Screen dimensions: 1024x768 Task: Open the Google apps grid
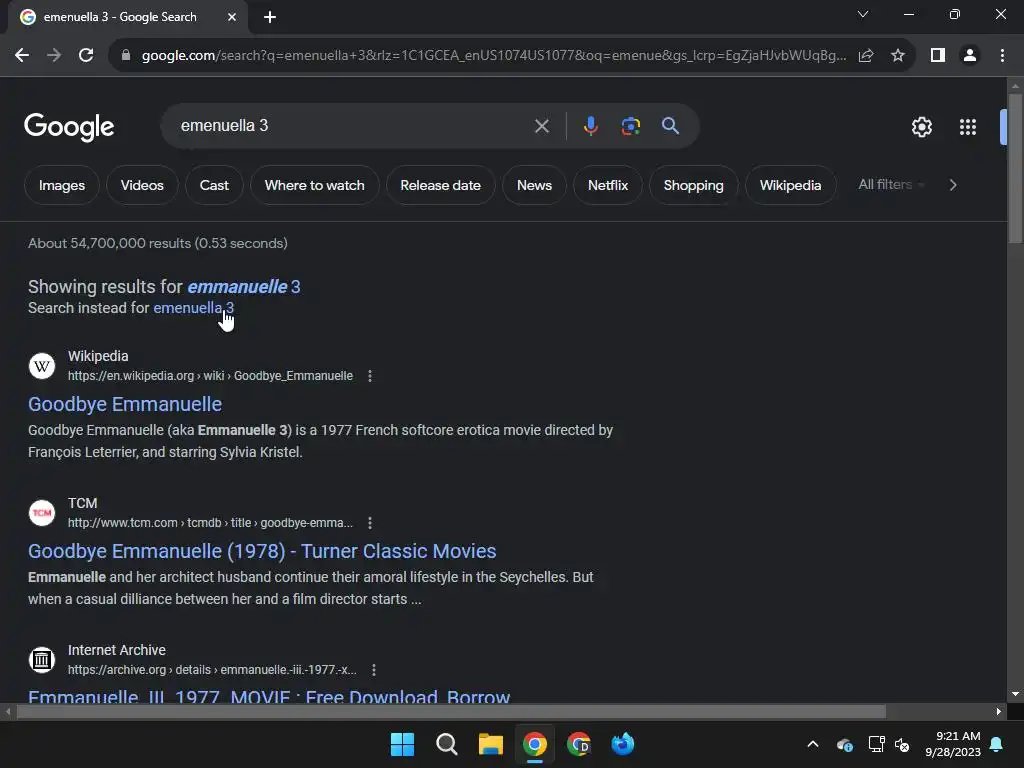(x=968, y=127)
